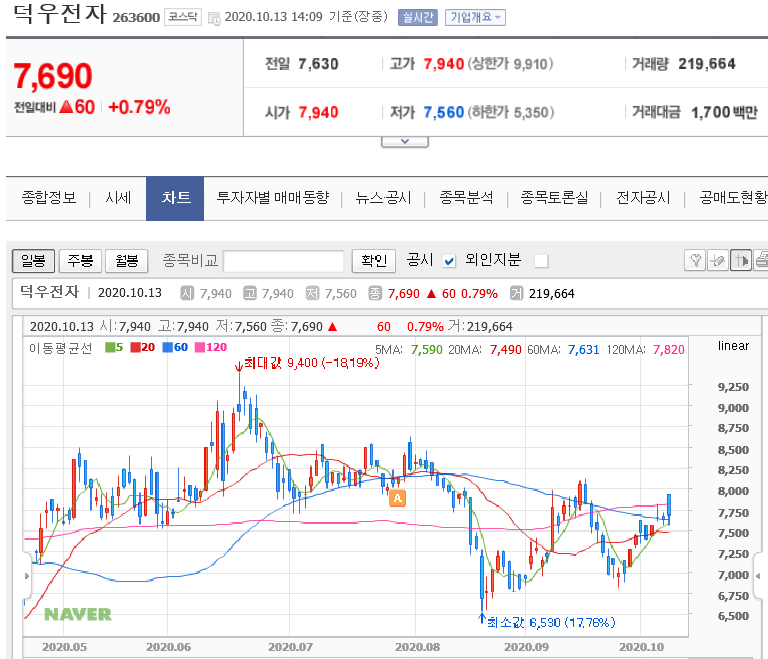The image size is (768, 659).
Task: Open the 종목분석 tab
Action: click(466, 198)
